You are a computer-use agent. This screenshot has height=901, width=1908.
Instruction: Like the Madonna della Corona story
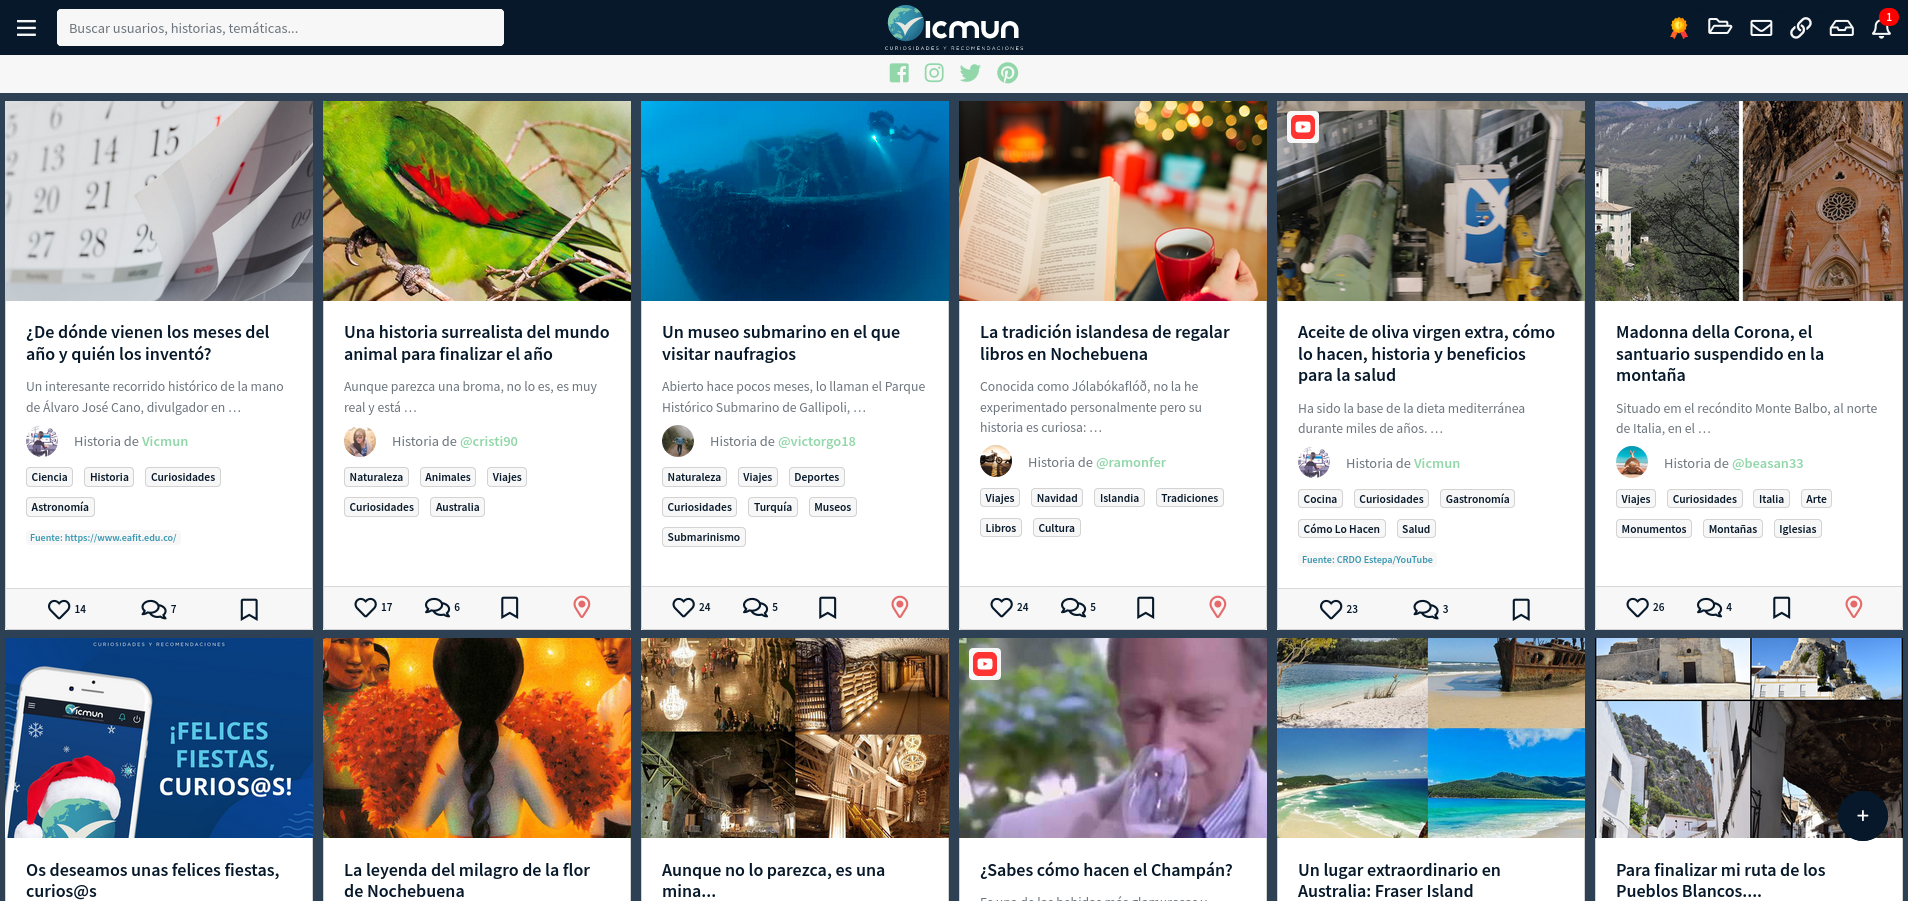1637,607
